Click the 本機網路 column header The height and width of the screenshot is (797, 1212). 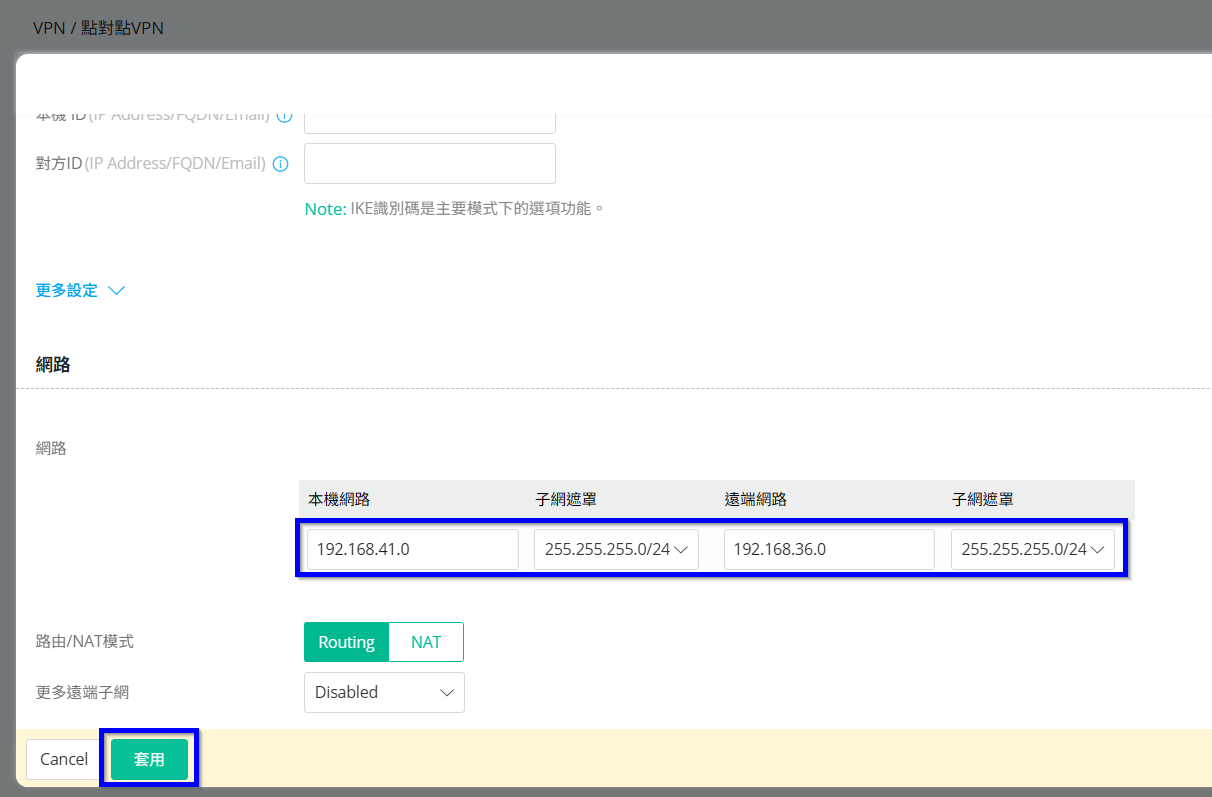(x=339, y=499)
